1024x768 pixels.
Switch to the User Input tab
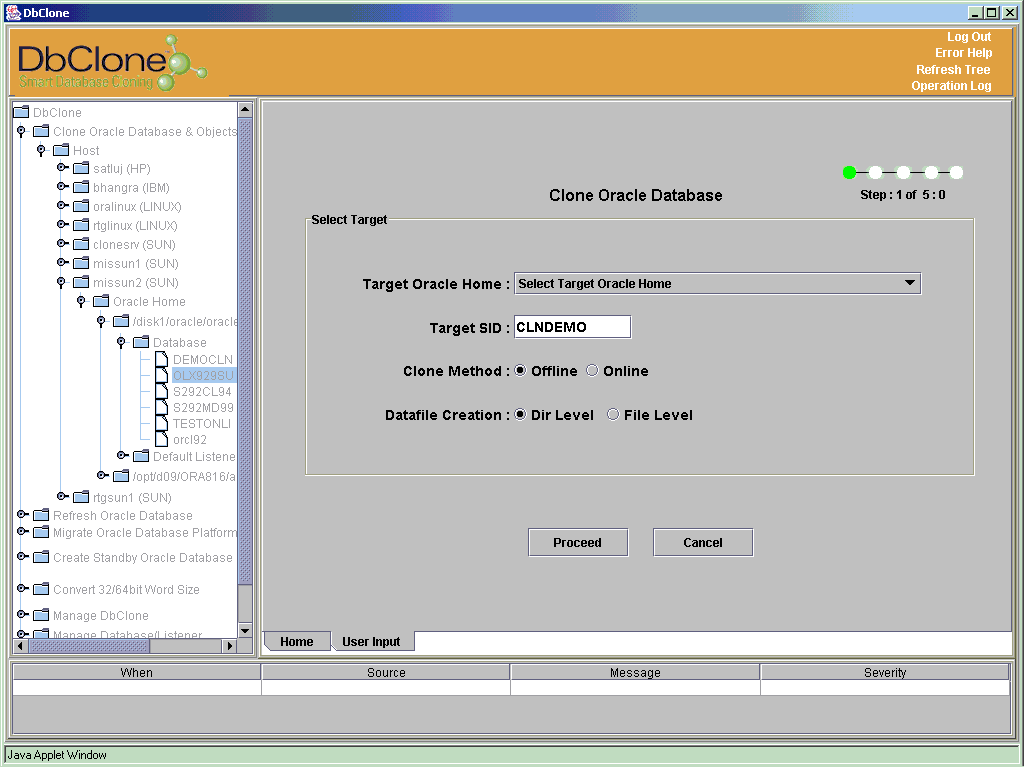pyautogui.click(x=371, y=641)
